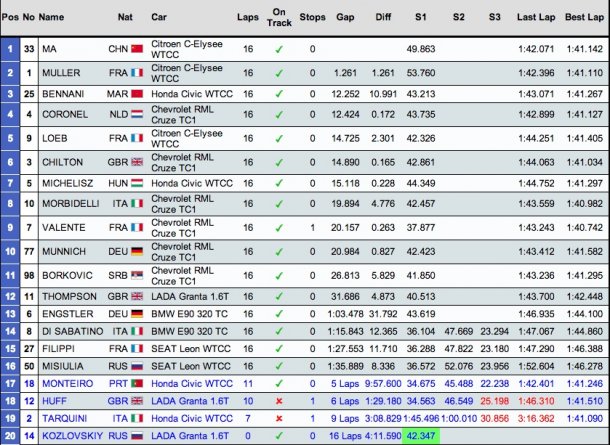Click the green check in VALENTE's row
This screenshot has width=610, height=445.
pos(279,228)
